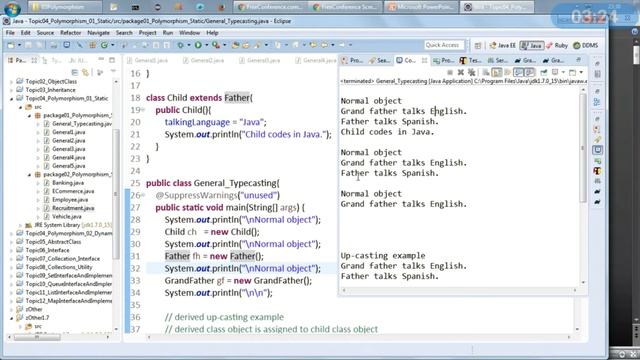The width and height of the screenshot is (640, 360).
Task: Collapse the Child() constructor fold at line 19
Action: (x=143, y=110)
